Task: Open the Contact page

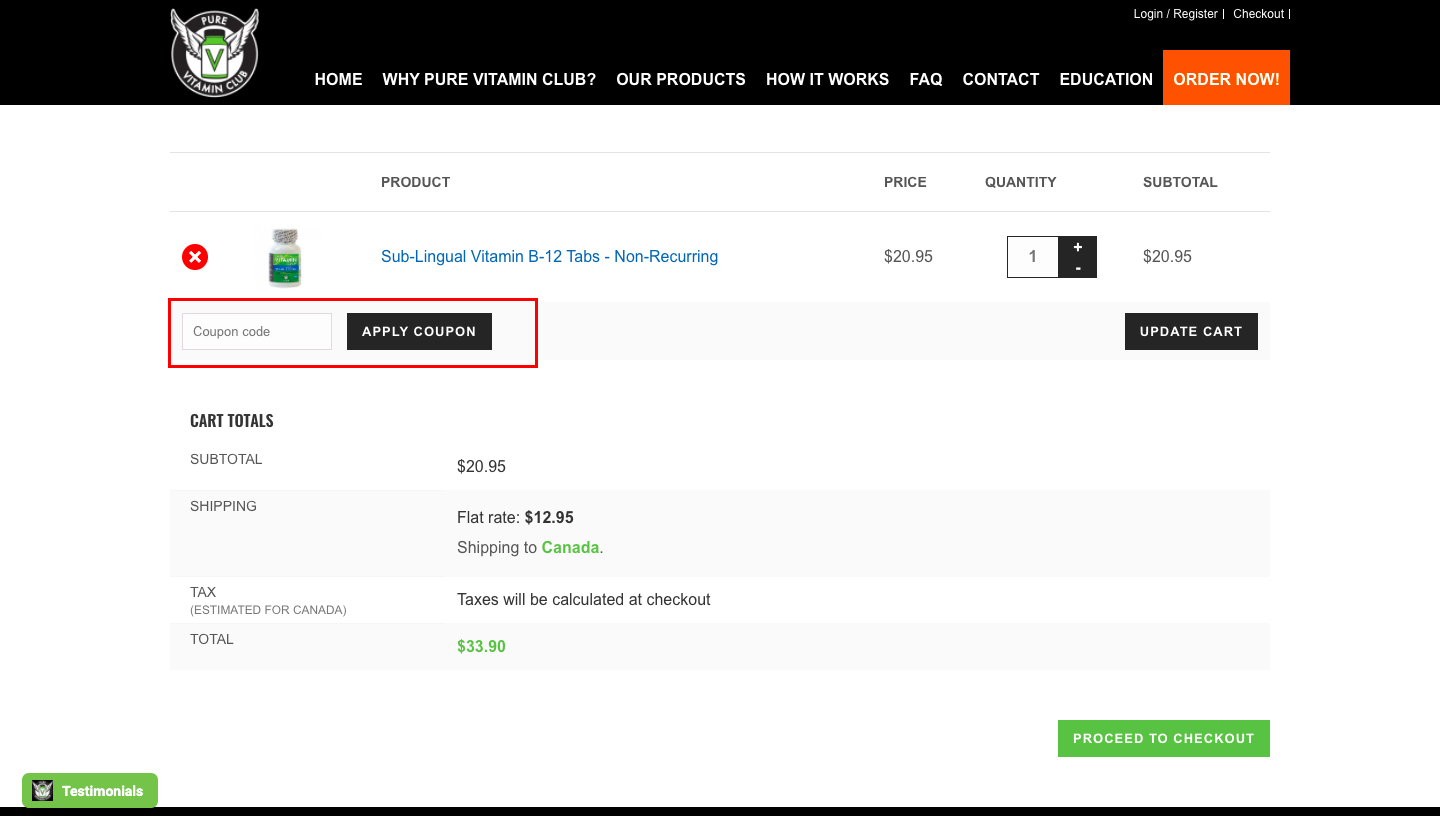Action: point(1001,79)
